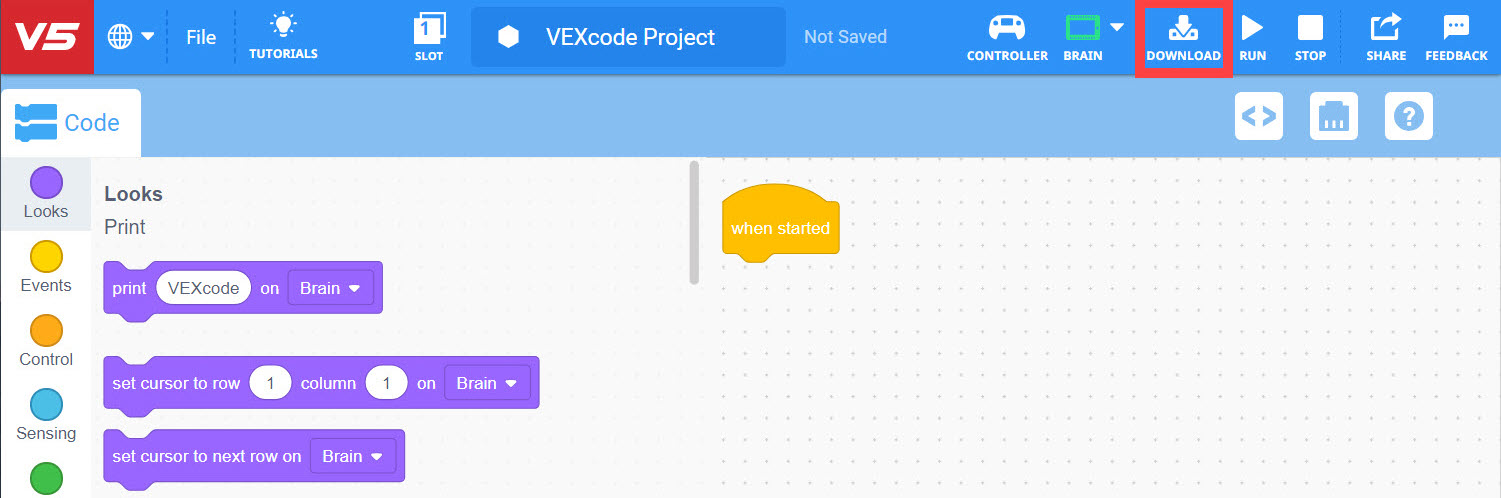
Task: Click the VEXcode Project name field
Action: tap(628, 37)
